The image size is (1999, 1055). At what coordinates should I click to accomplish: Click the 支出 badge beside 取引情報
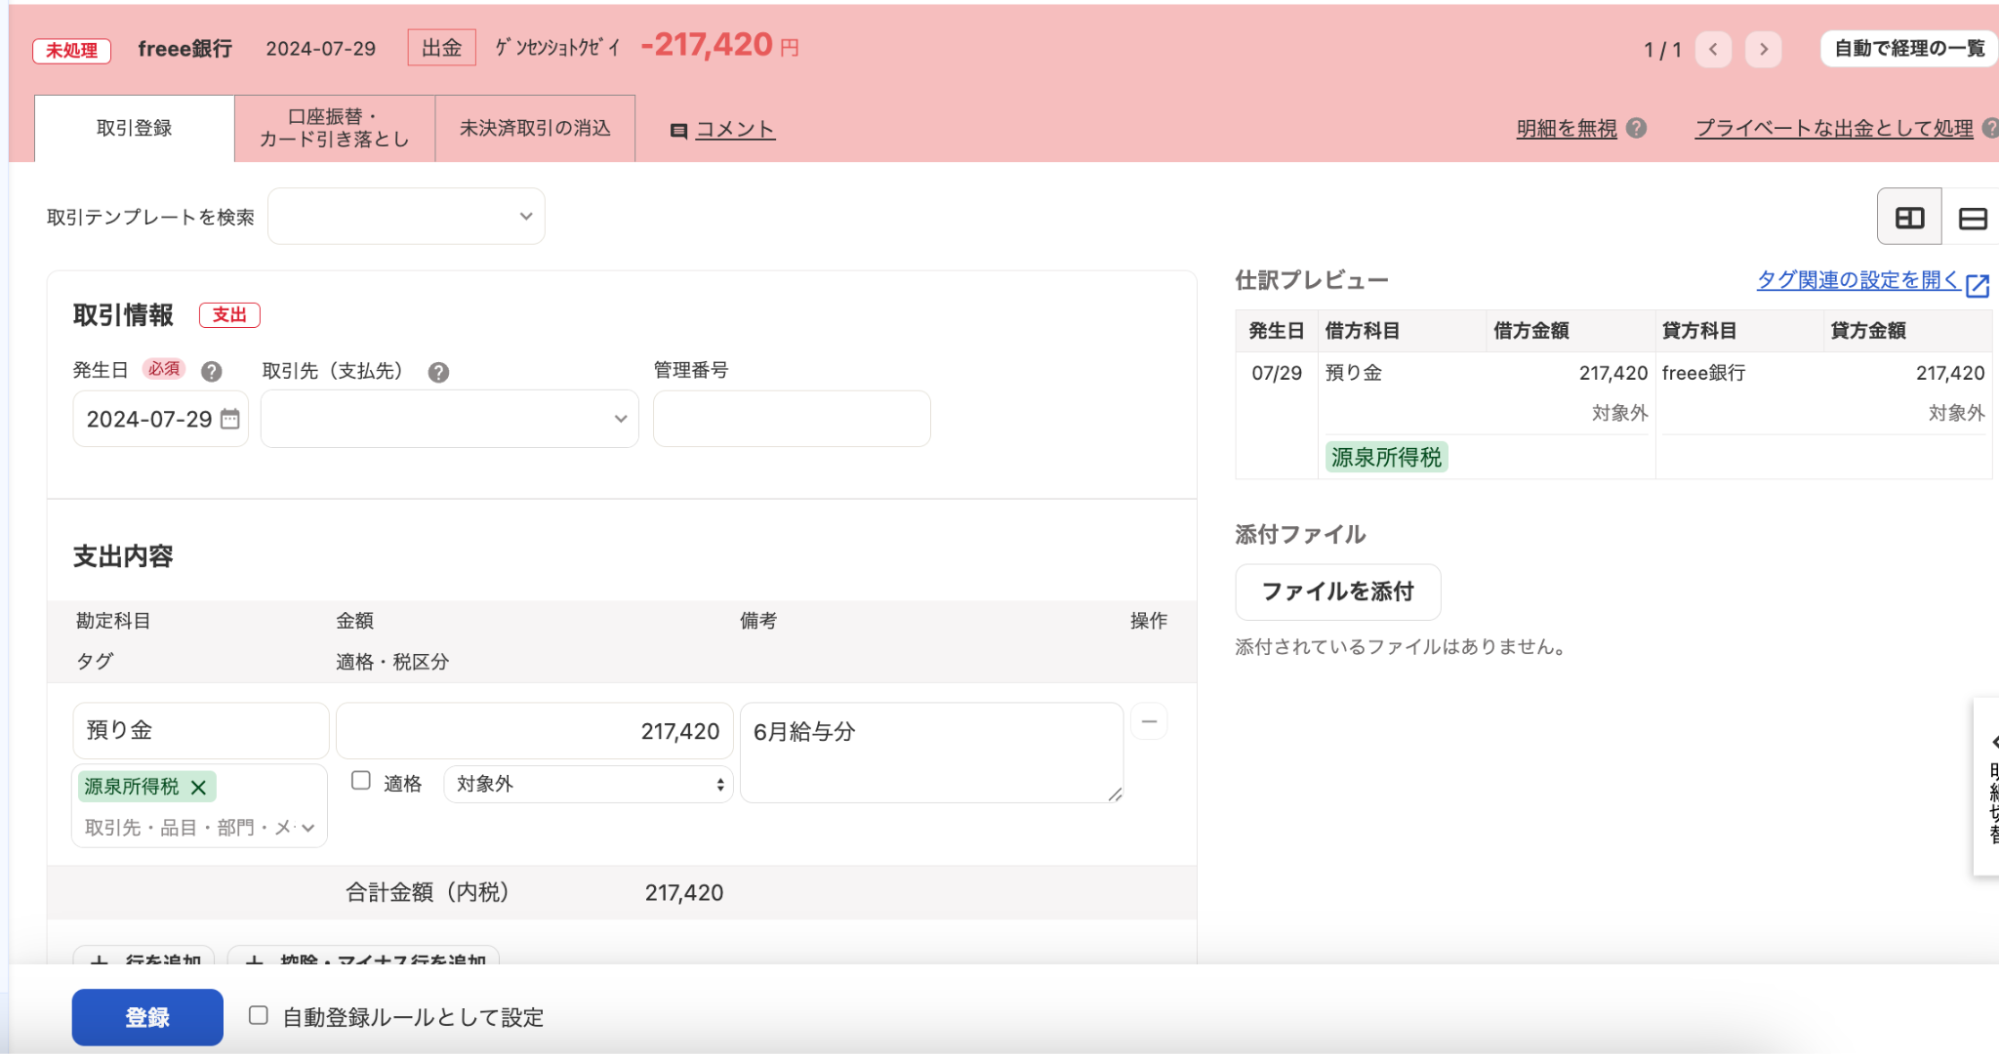229,315
